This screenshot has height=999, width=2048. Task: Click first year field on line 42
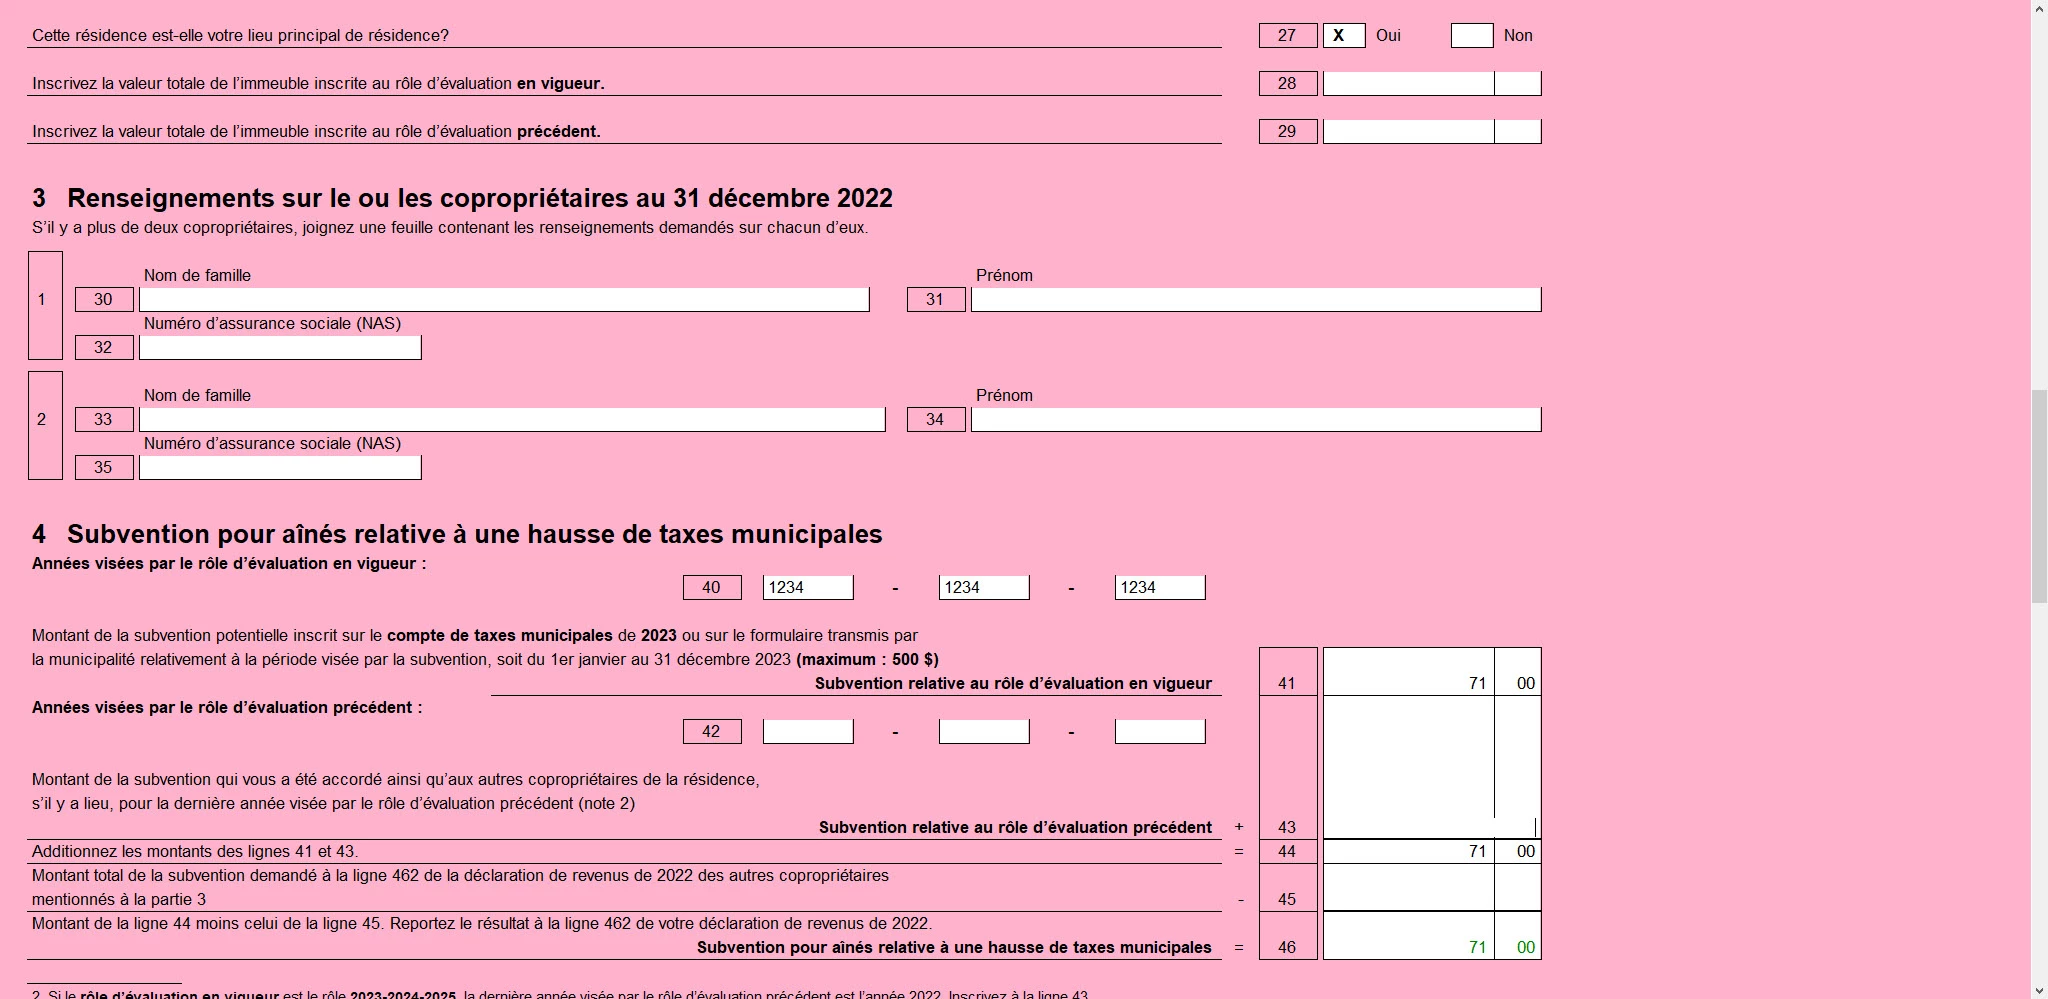pyautogui.click(x=808, y=732)
